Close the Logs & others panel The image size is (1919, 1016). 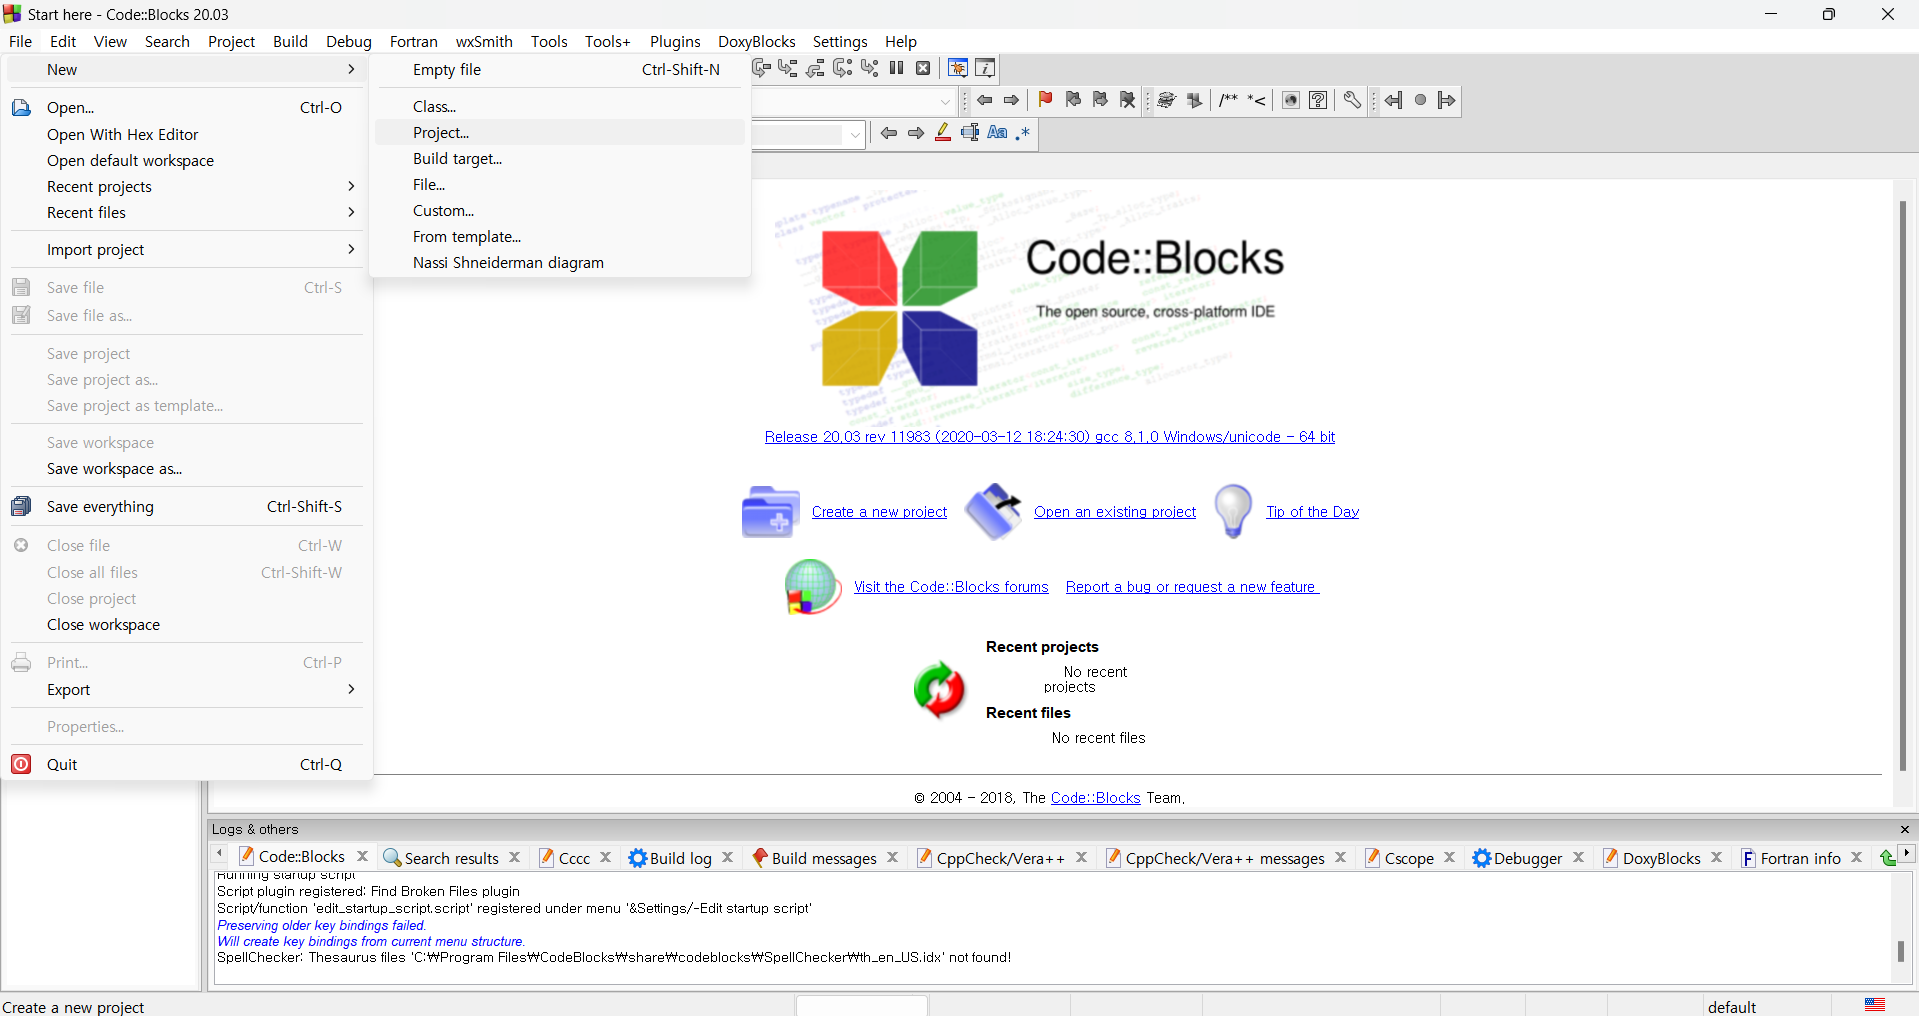(1905, 829)
